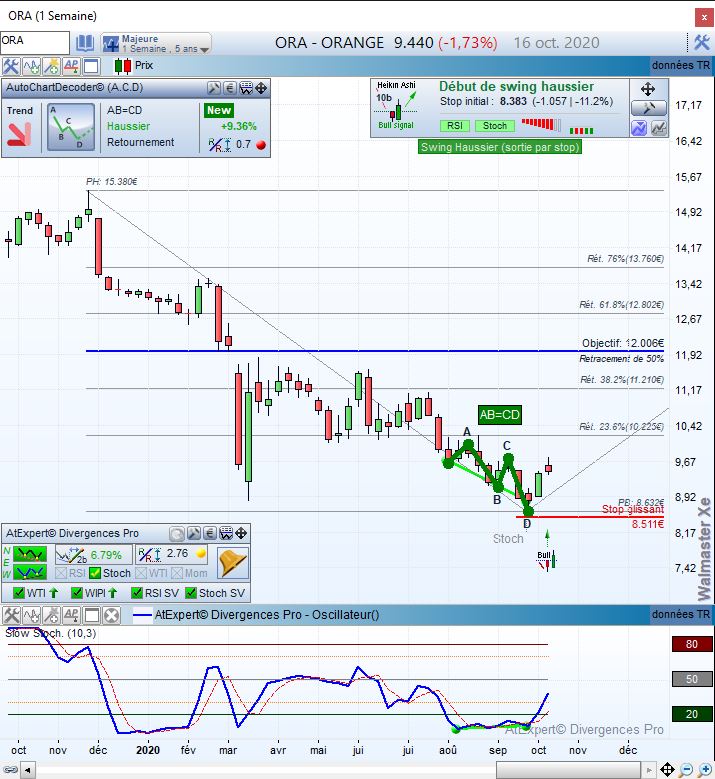Click the red 80 level marker
715x779 pixels.
pyautogui.click(x=692, y=644)
